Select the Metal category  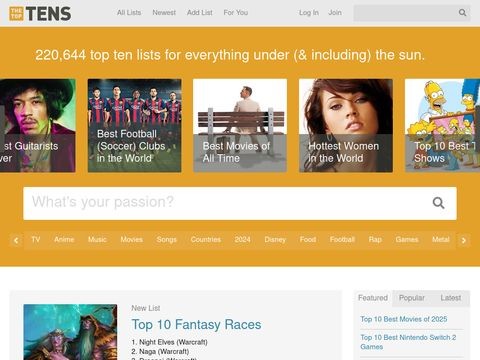tap(441, 240)
